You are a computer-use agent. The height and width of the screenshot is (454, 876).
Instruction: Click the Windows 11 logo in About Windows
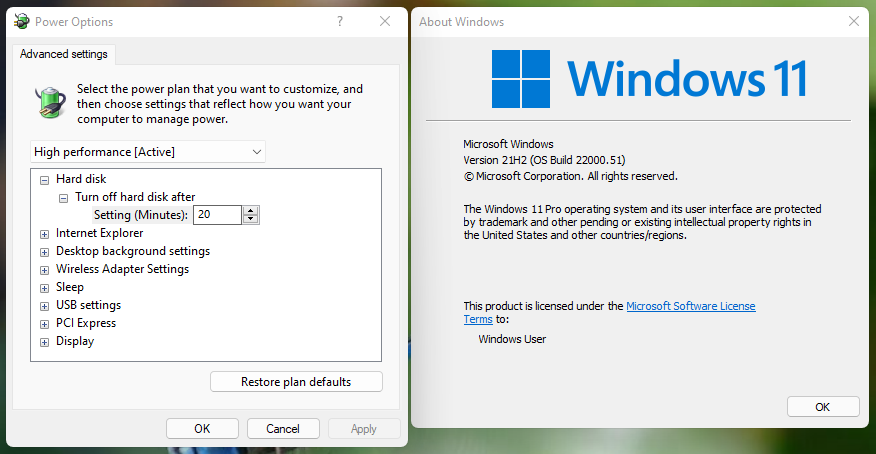(649, 79)
